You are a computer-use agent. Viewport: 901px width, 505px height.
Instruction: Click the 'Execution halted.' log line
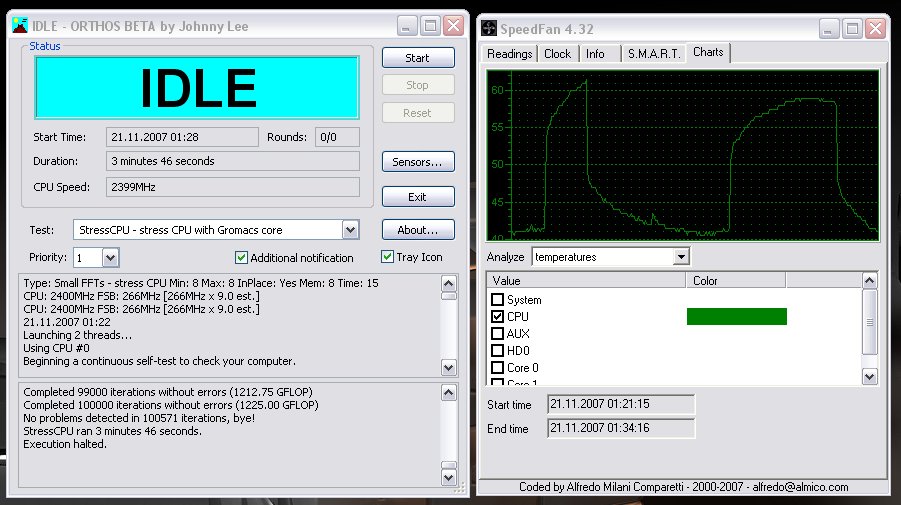pos(65,444)
